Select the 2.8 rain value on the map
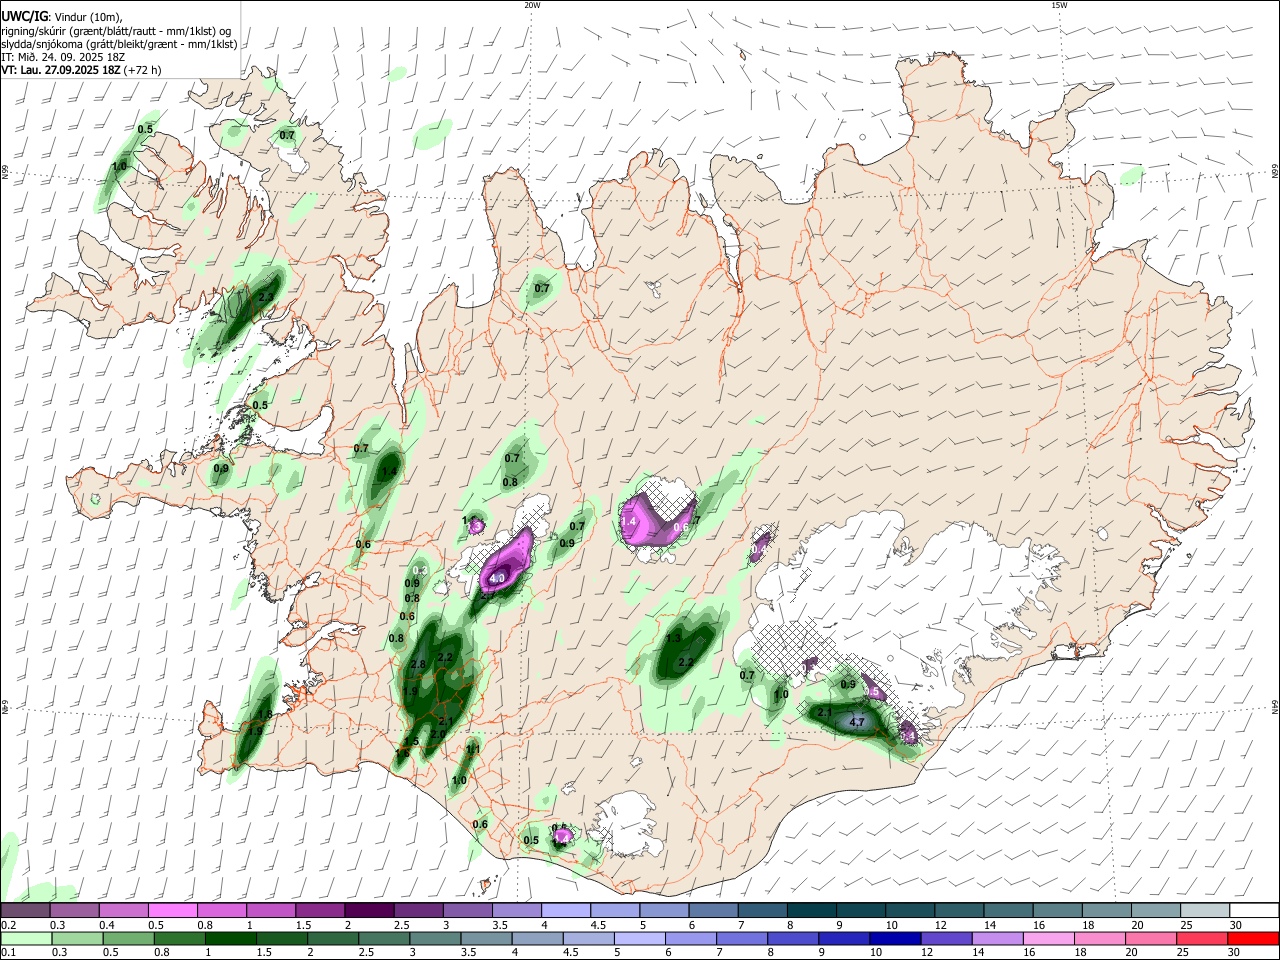 pyautogui.click(x=419, y=664)
